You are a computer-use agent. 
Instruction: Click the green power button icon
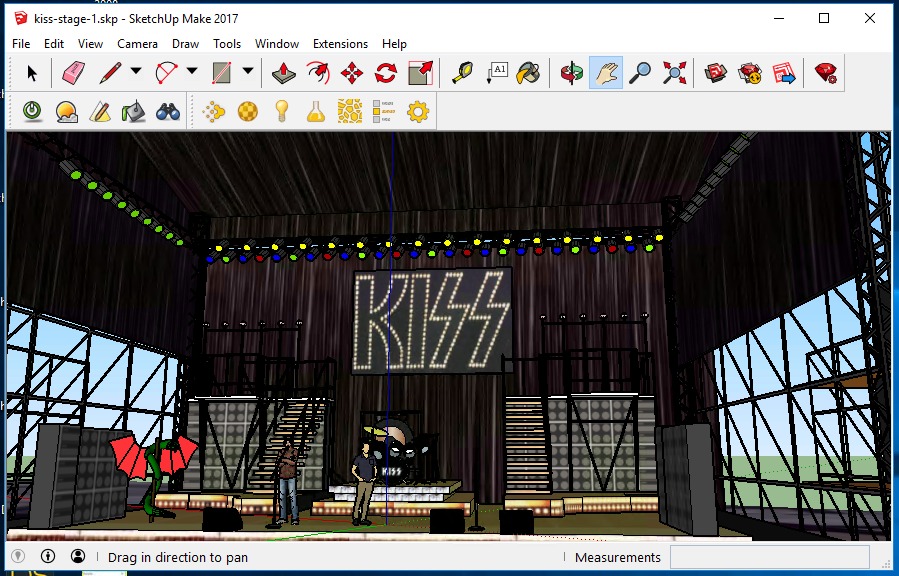tap(32, 111)
